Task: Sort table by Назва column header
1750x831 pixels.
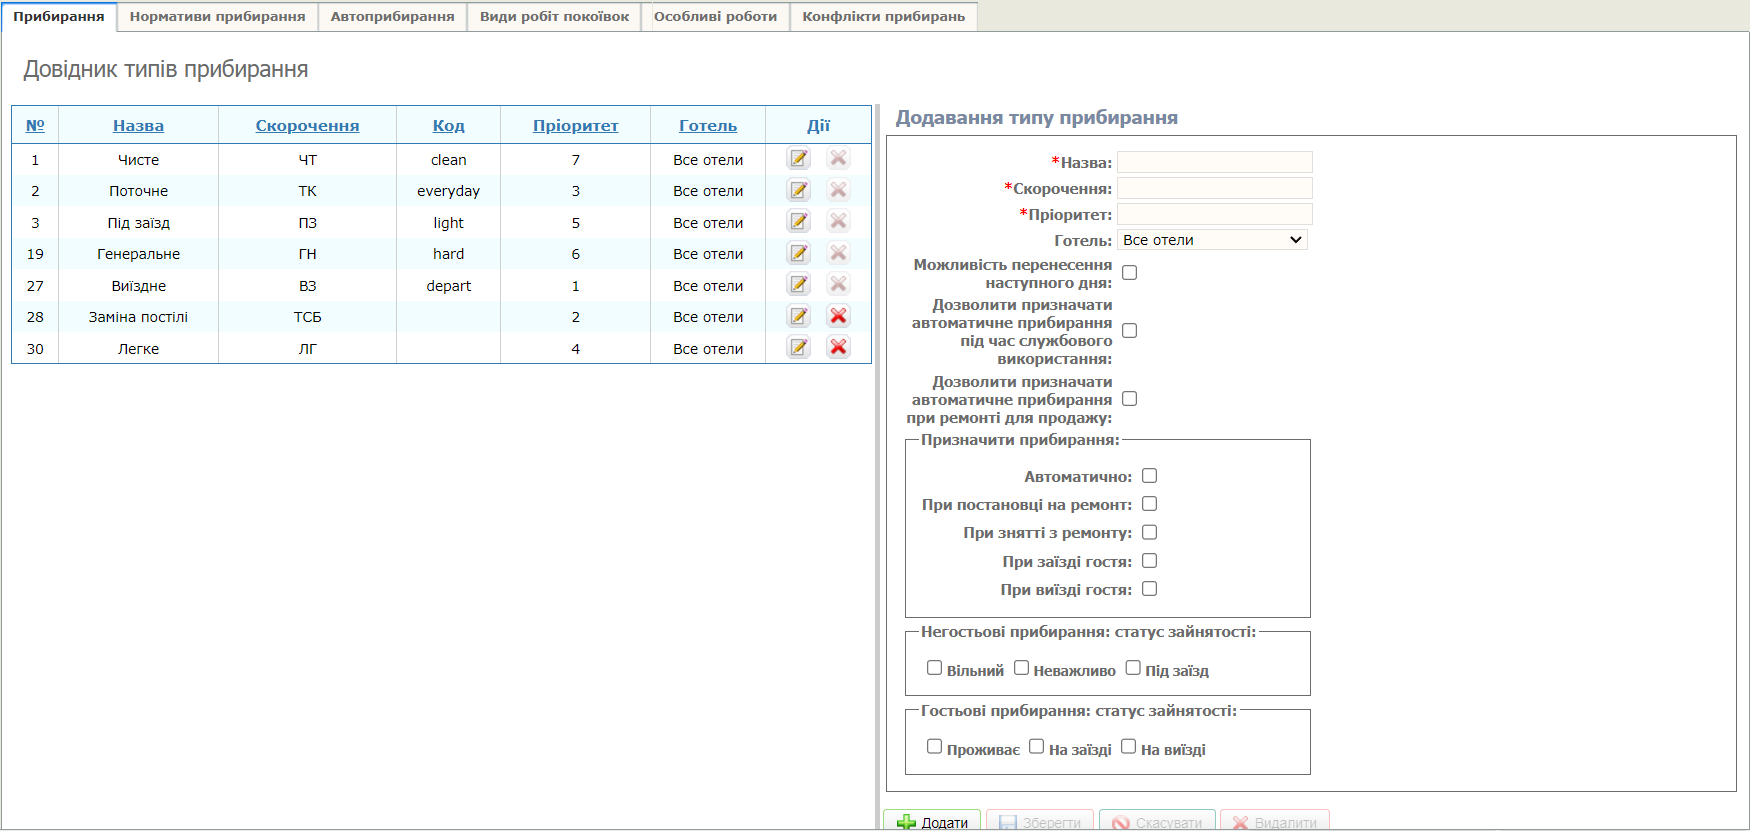Action: (x=138, y=126)
